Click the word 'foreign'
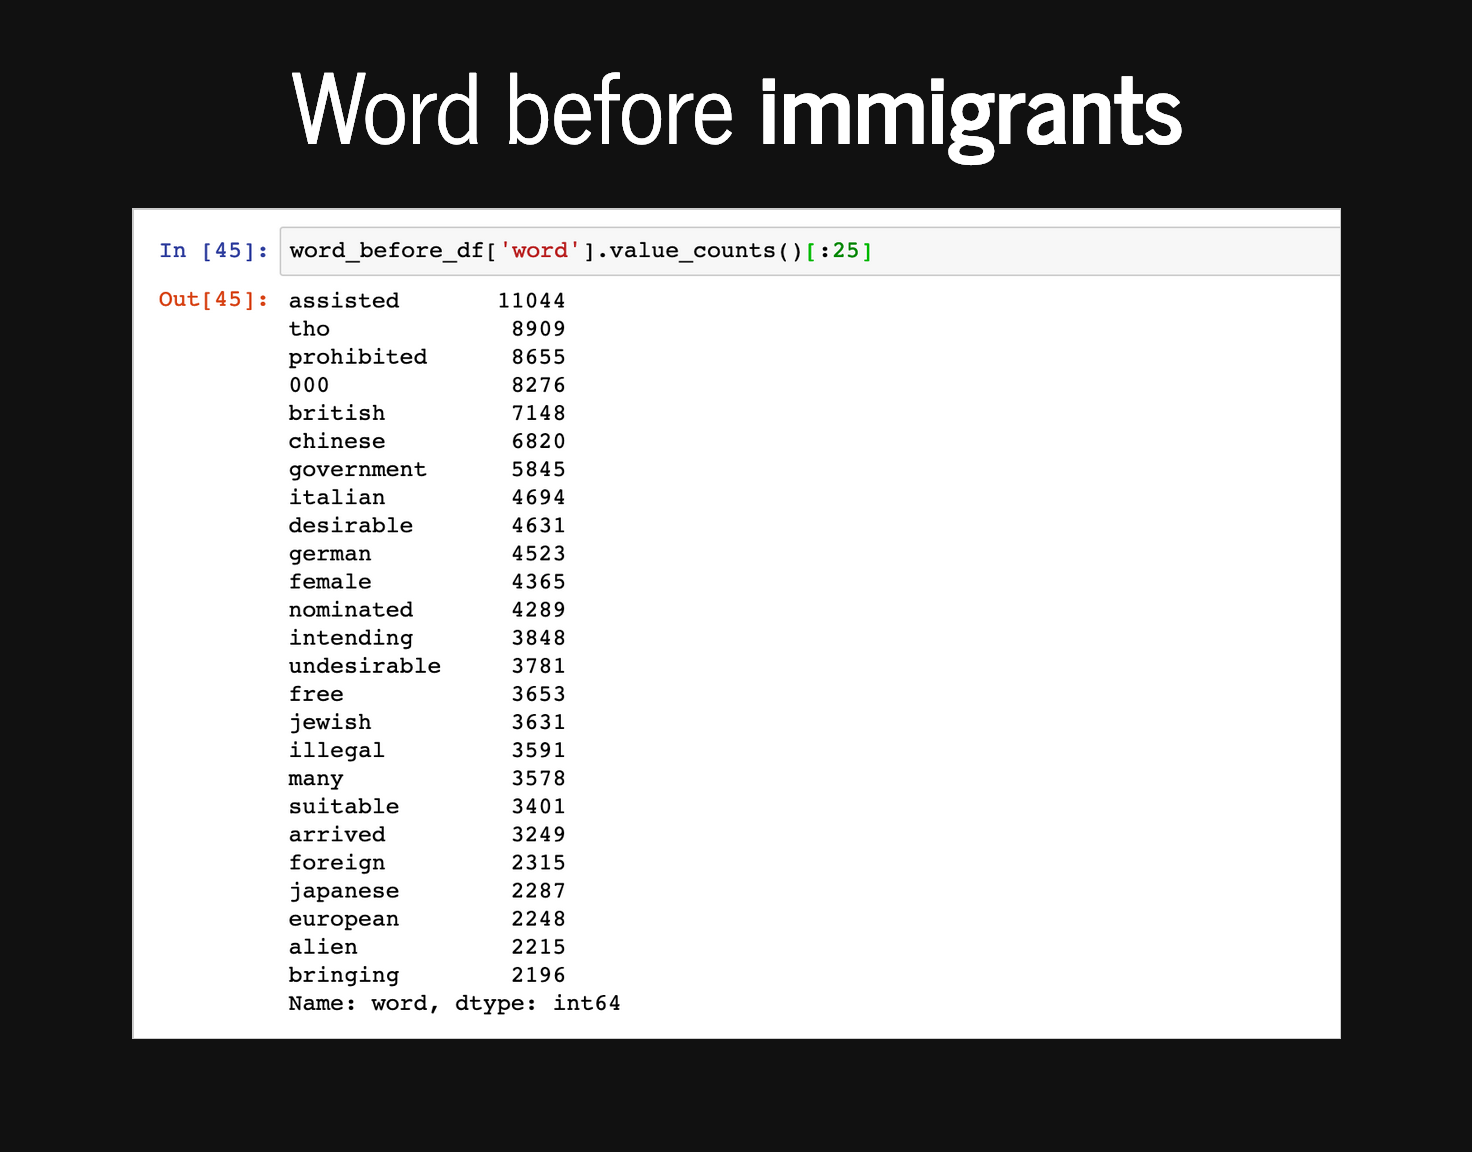This screenshot has height=1152, width=1472. pos(337,863)
